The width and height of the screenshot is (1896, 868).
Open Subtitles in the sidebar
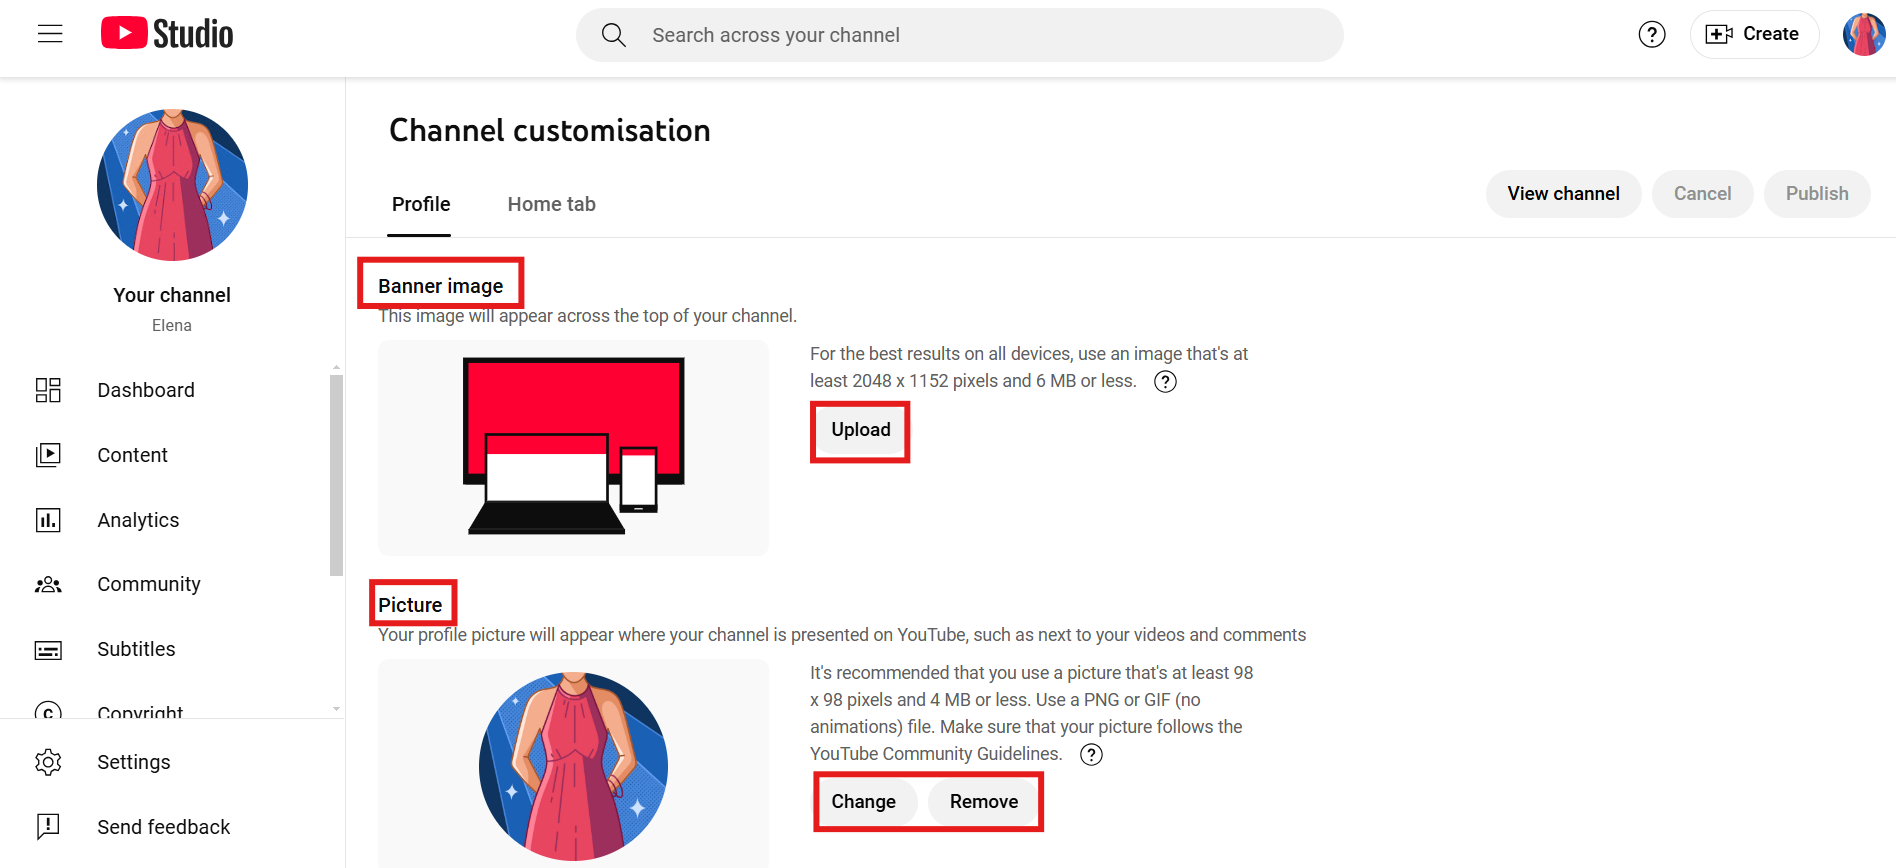pyautogui.click(x=136, y=649)
